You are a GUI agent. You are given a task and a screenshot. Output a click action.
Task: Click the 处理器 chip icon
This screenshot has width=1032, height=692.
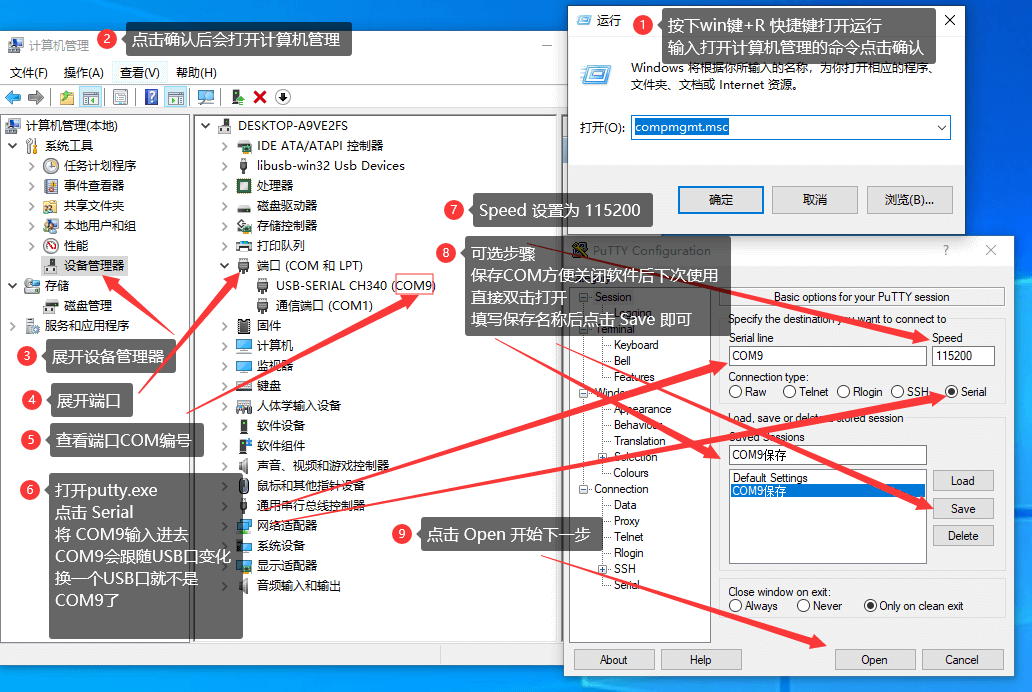tap(244, 186)
